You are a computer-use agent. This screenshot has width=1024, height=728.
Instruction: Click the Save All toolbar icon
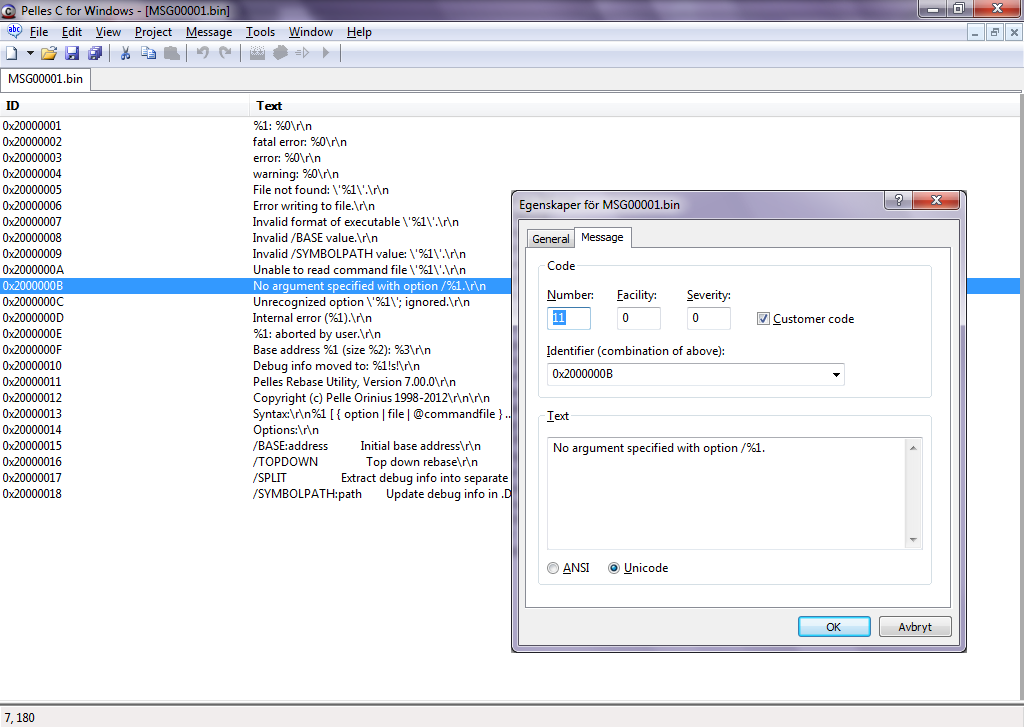(95, 54)
